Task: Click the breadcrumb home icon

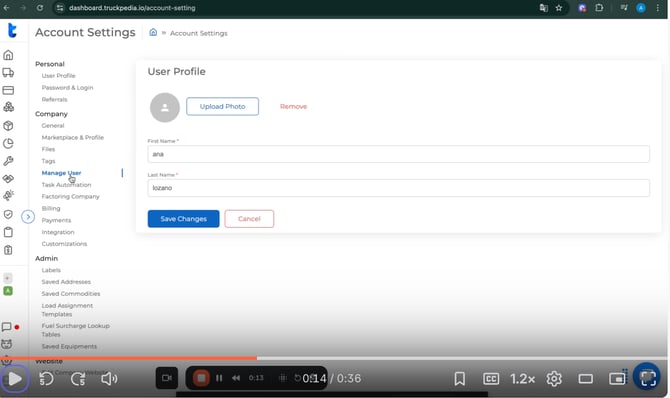Action: point(153,32)
